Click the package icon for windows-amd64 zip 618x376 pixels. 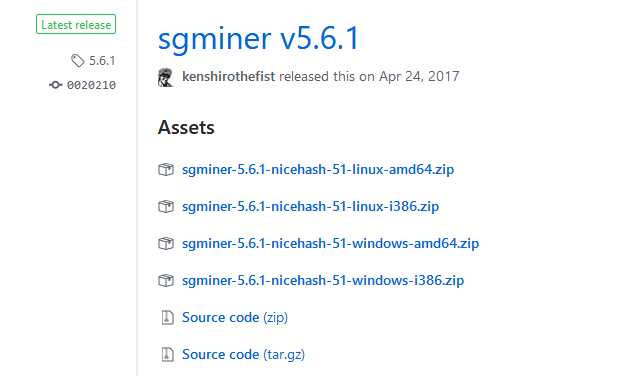click(166, 244)
